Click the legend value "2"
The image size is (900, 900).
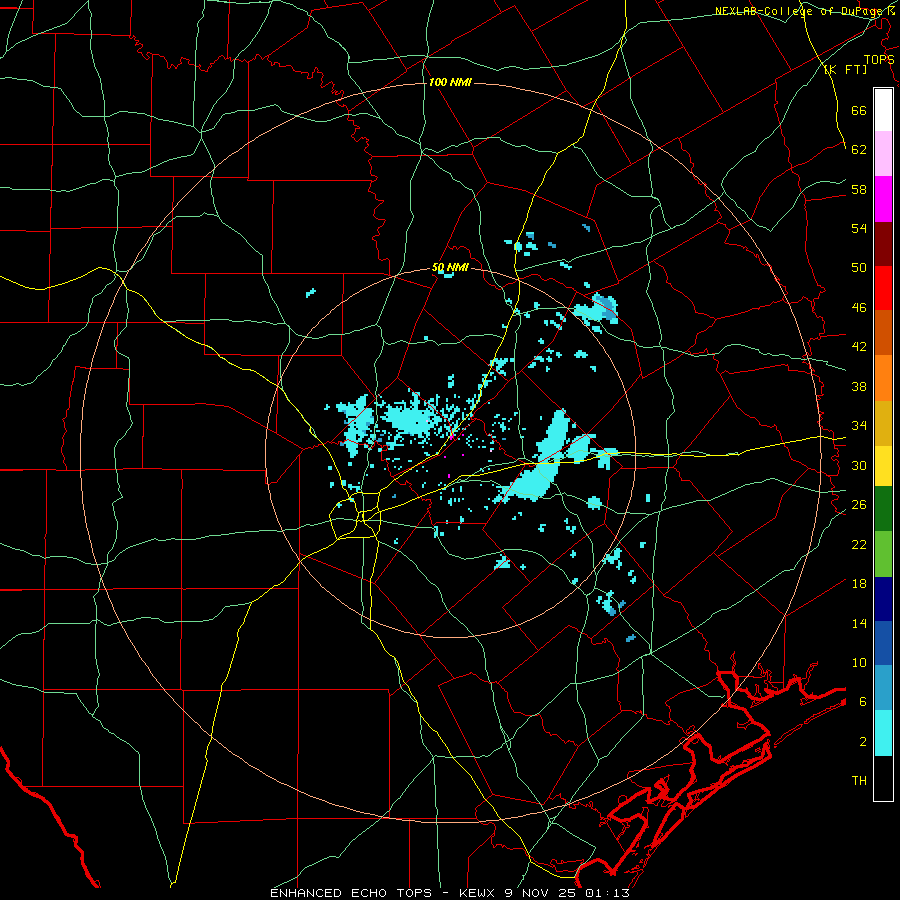[x=863, y=742]
